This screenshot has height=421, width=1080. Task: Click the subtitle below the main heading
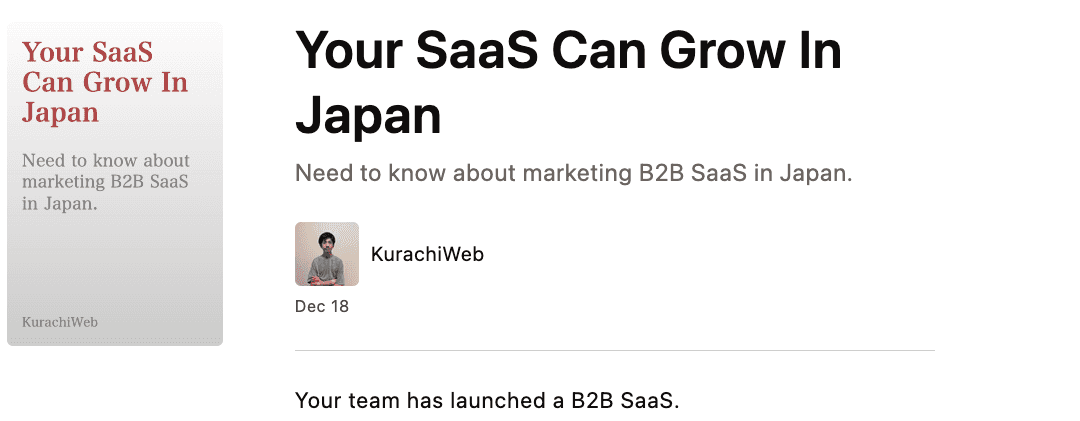pos(573,173)
